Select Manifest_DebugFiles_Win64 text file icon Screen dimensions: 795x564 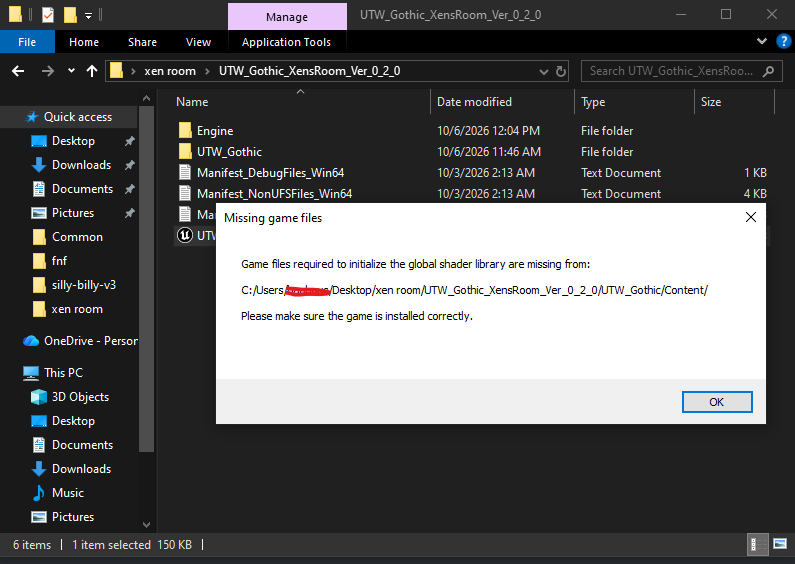tap(185, 172)
